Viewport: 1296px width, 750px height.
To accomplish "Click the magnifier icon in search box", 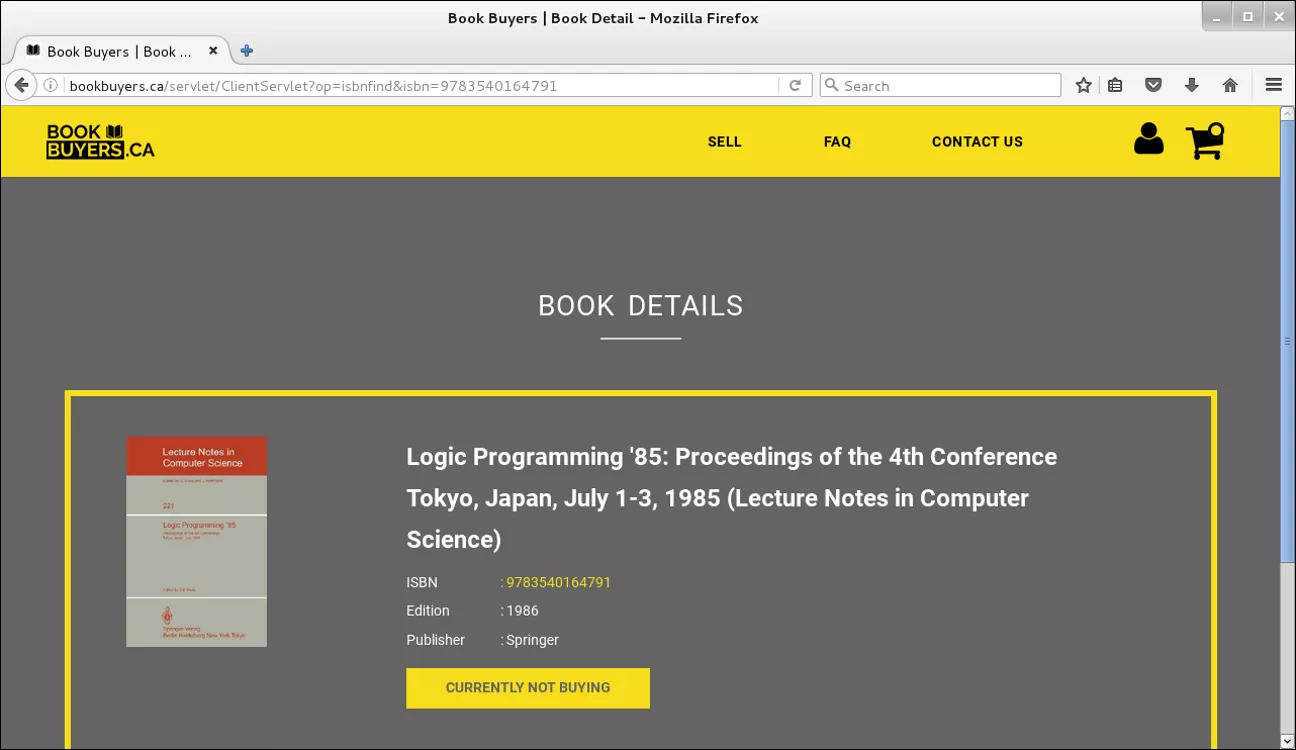I will point(831,85).
